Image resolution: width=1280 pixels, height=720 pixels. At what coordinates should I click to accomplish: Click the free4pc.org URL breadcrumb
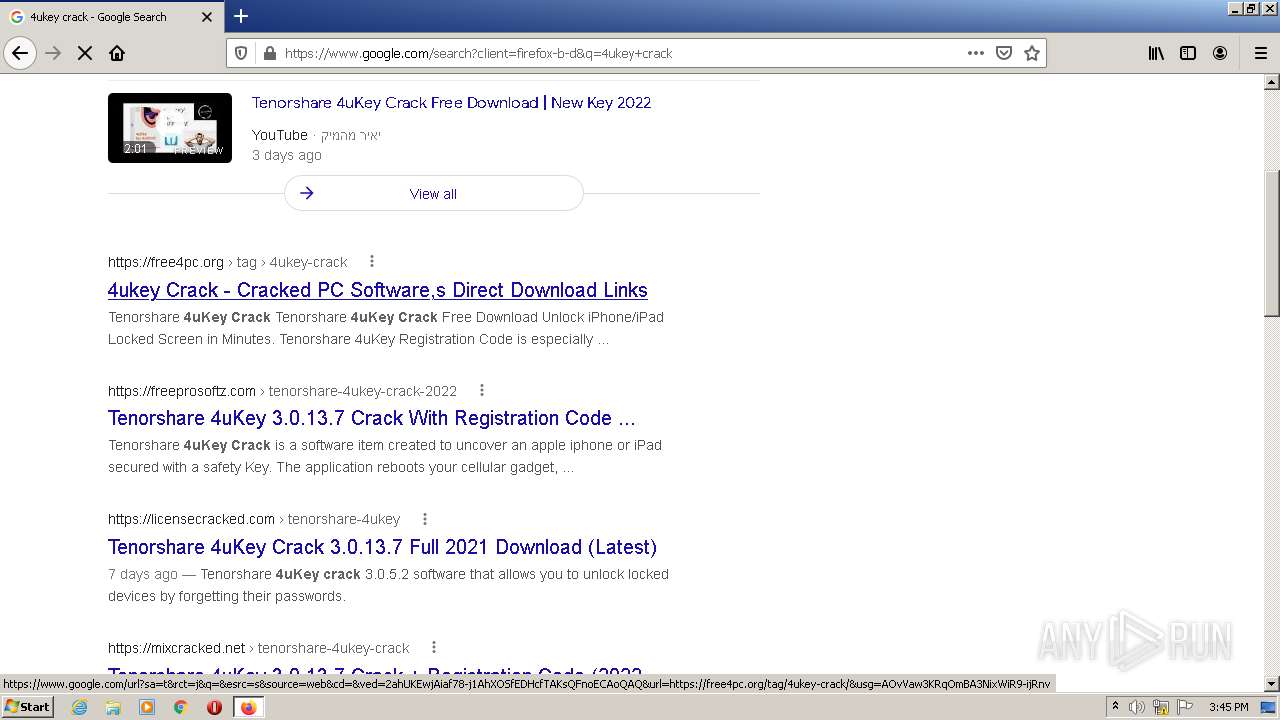coord(228,262)
